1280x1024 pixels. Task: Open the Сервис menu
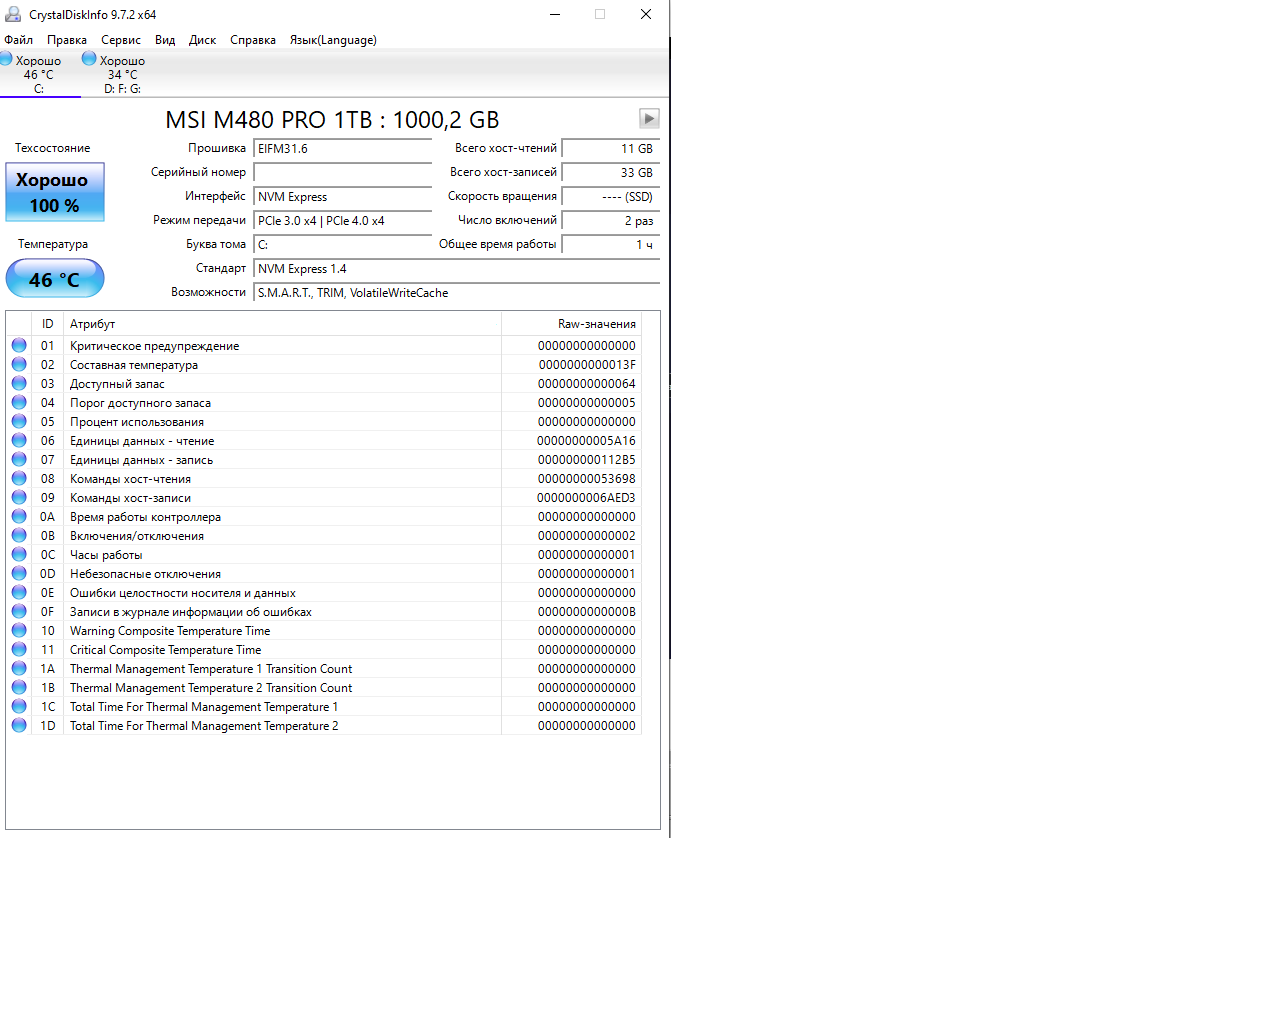click(121, 40)
